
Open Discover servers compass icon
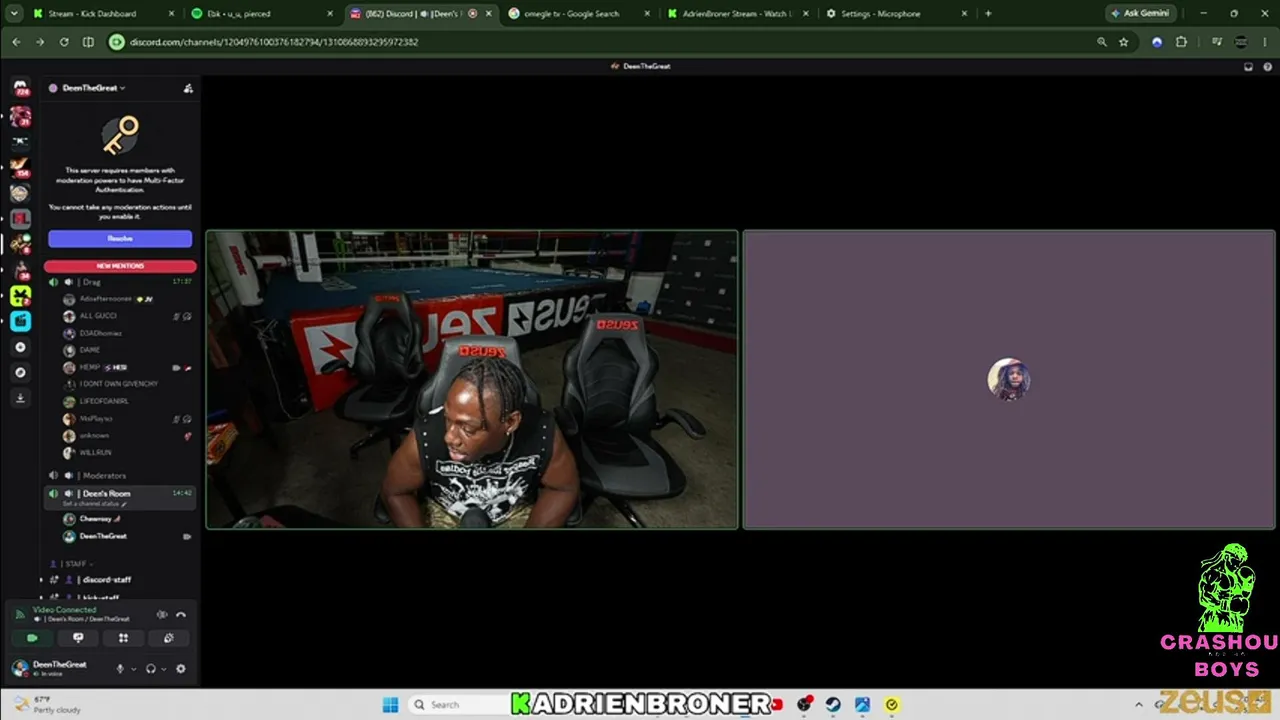coord(20,372)
